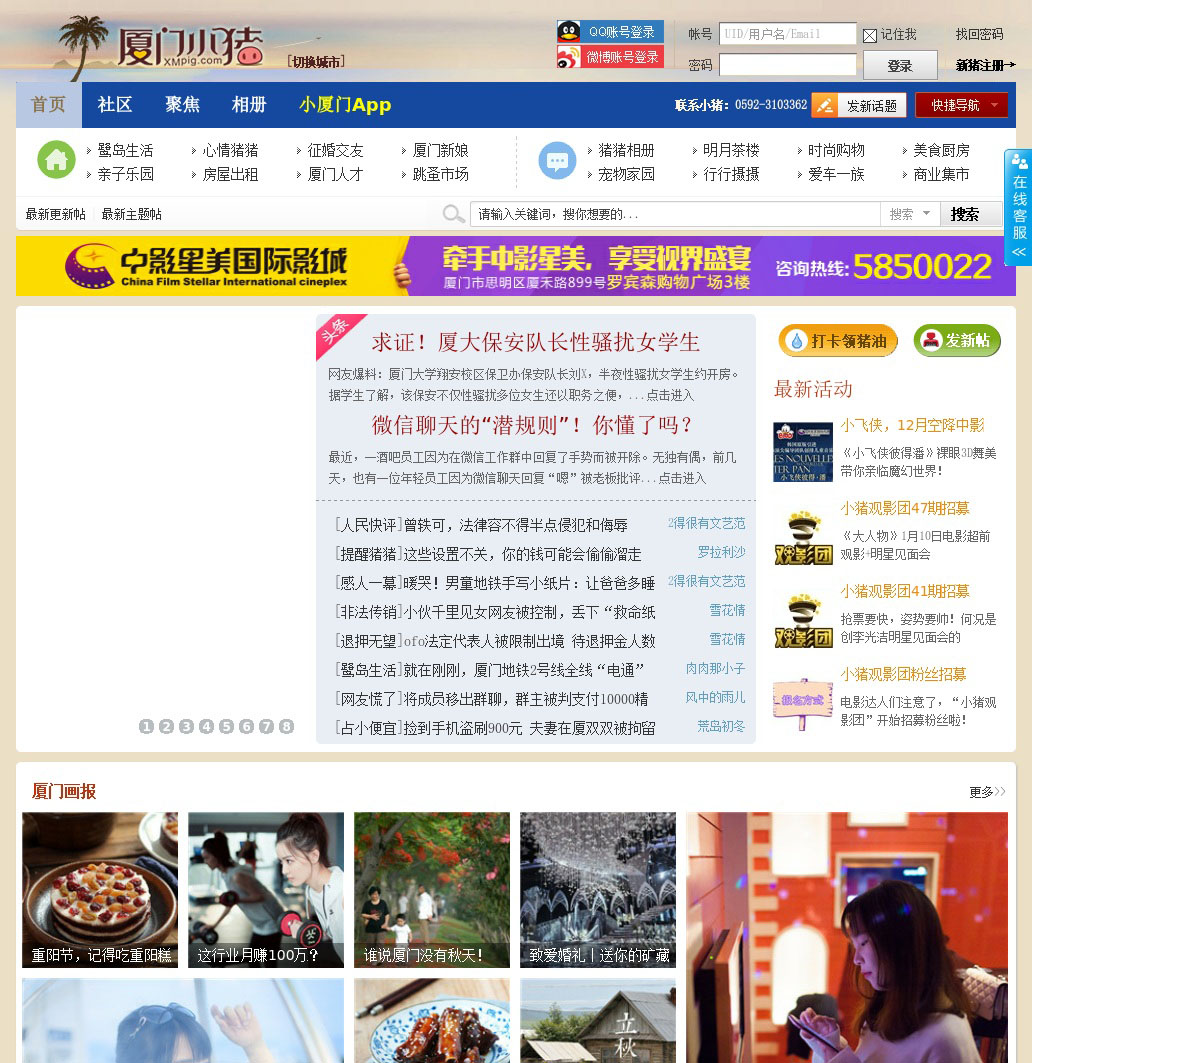The height and width of the screenshot is (1063, 1200).
Task: Open the 快捷导航 dropdown
Action: click(x=961, y=105)
